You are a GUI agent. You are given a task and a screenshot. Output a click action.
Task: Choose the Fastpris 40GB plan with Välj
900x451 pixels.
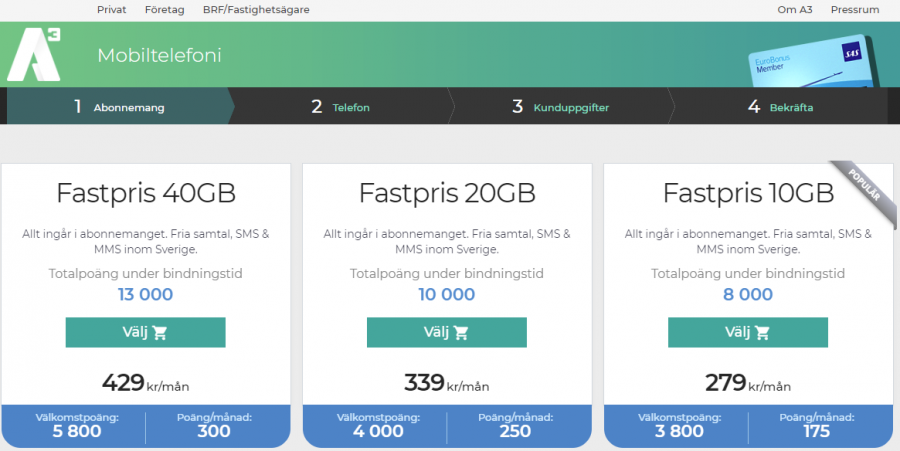(145, 333)
